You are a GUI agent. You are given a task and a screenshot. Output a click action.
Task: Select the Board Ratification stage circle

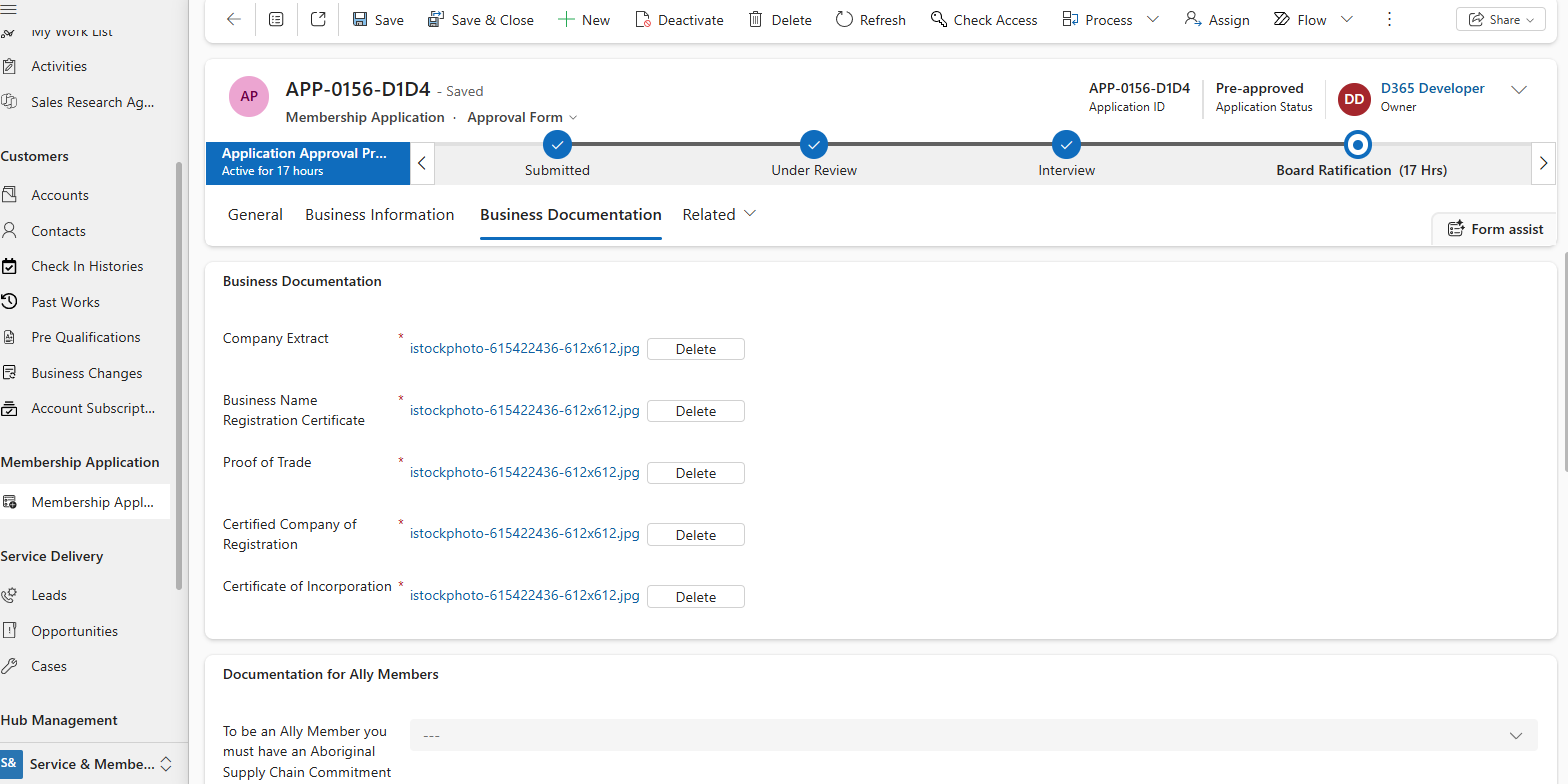pos(1357,145)
